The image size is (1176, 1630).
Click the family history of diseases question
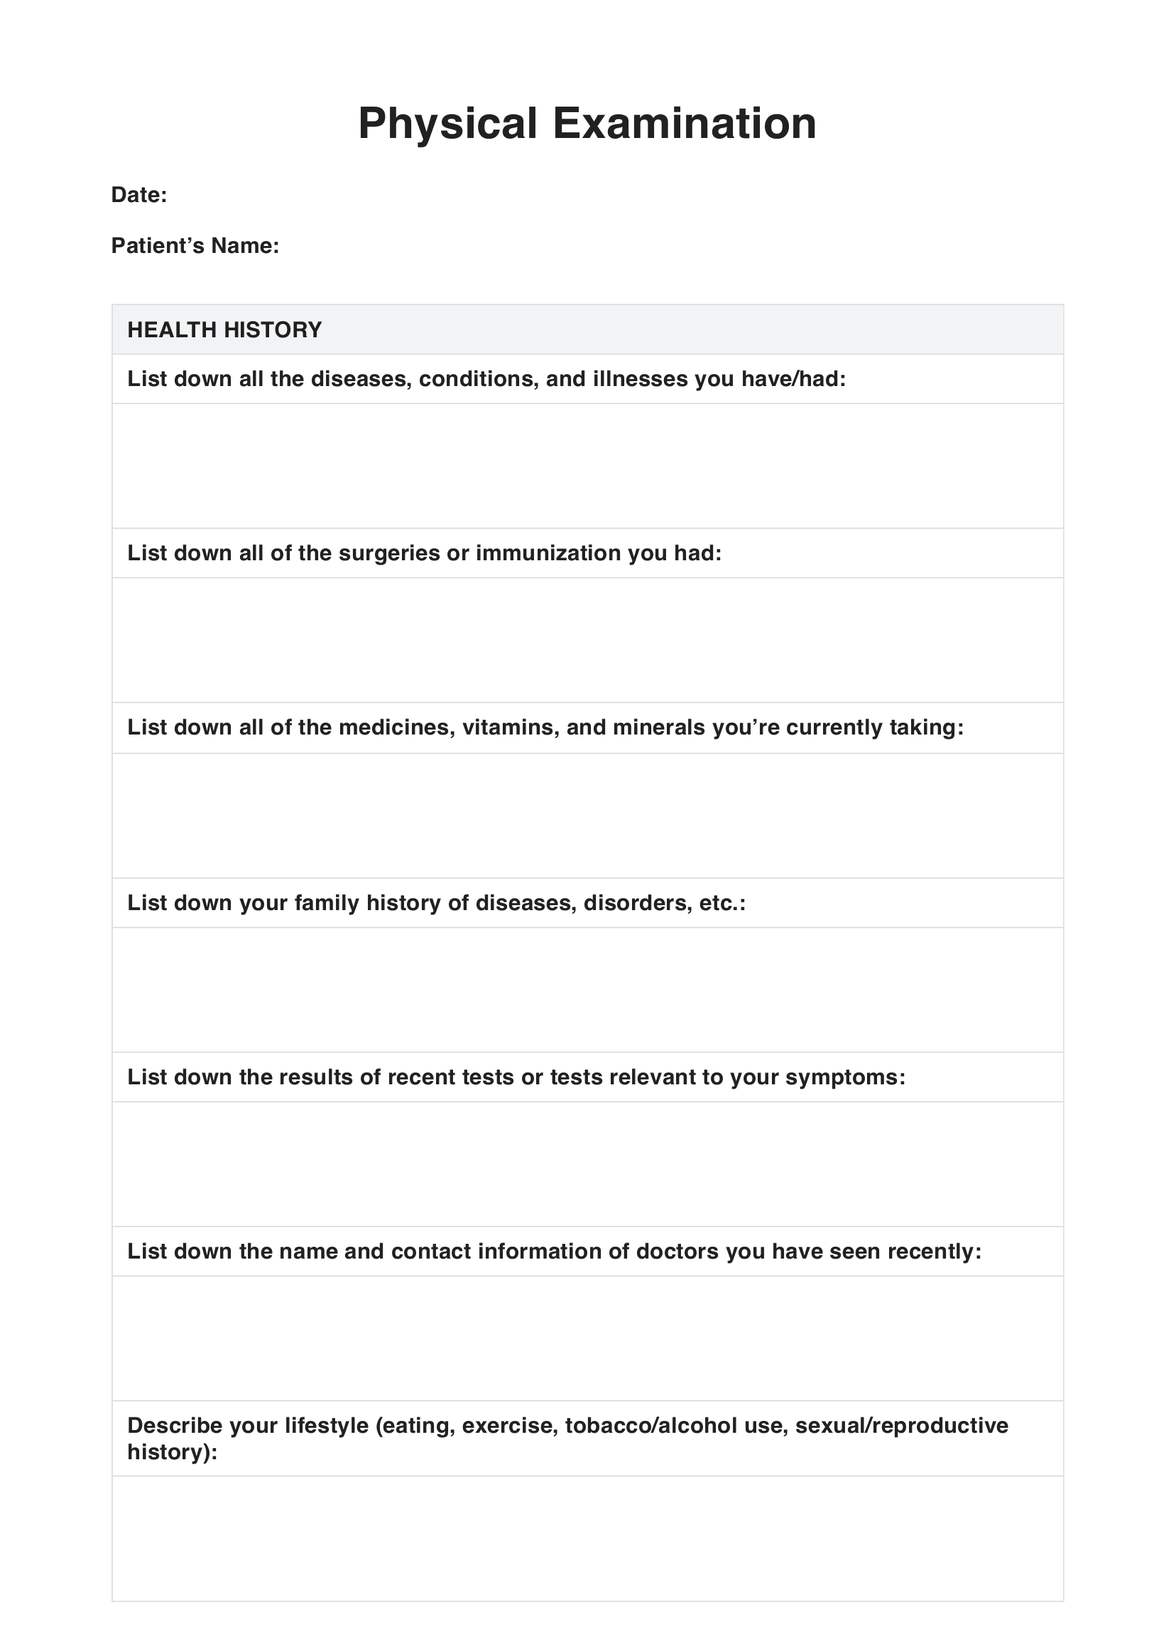436,903
